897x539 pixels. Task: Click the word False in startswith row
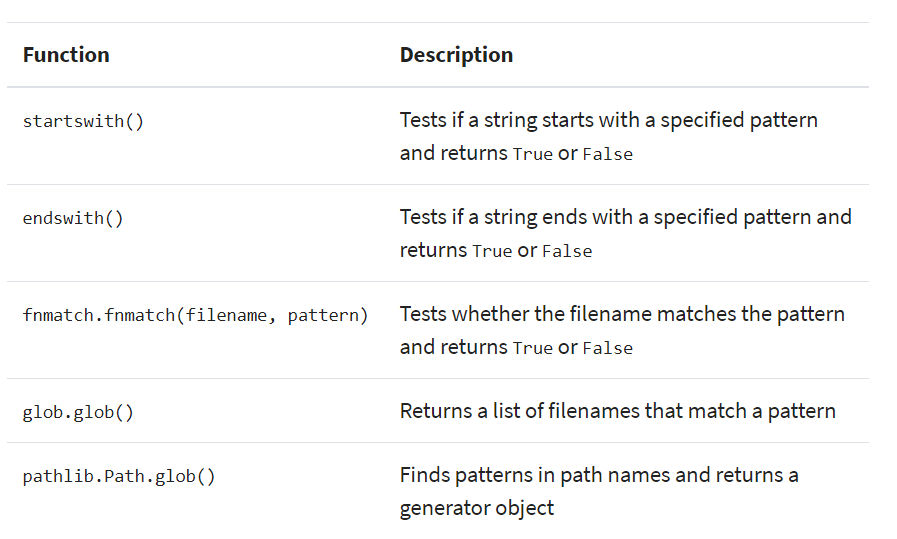[607, 155]
